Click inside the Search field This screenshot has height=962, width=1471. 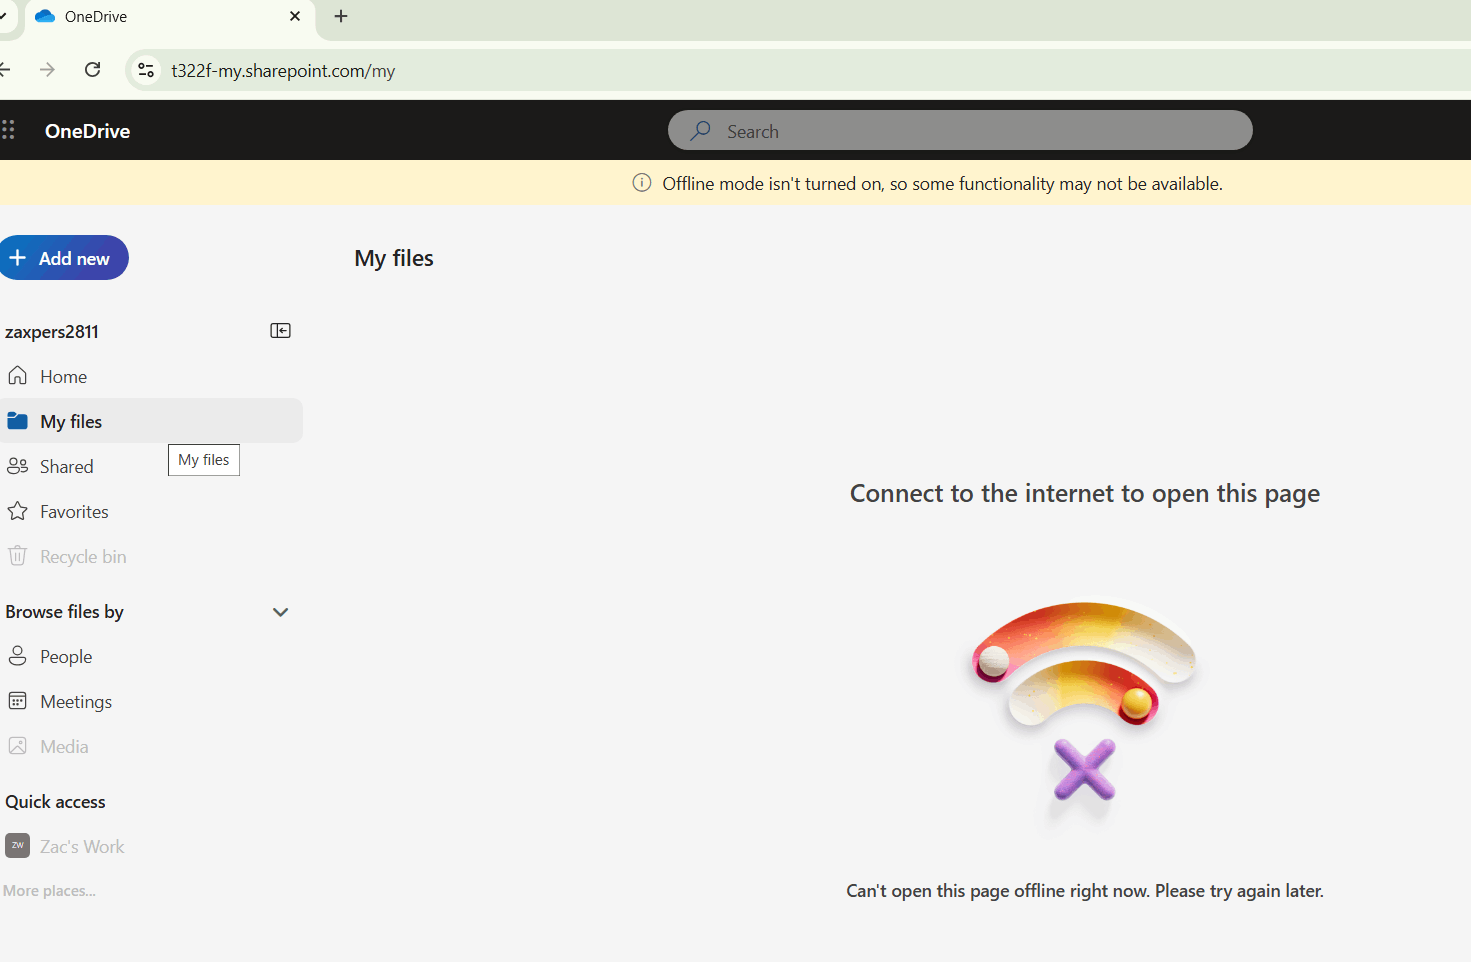(960, 130)
